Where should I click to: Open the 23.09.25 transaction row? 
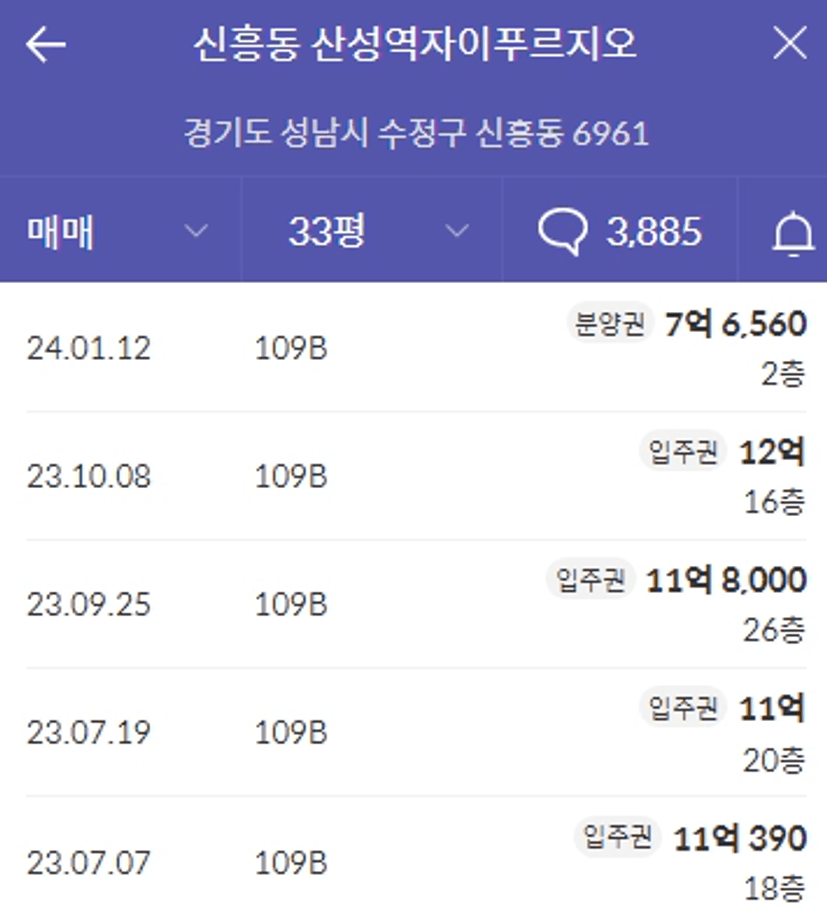[x=416, y=604]
